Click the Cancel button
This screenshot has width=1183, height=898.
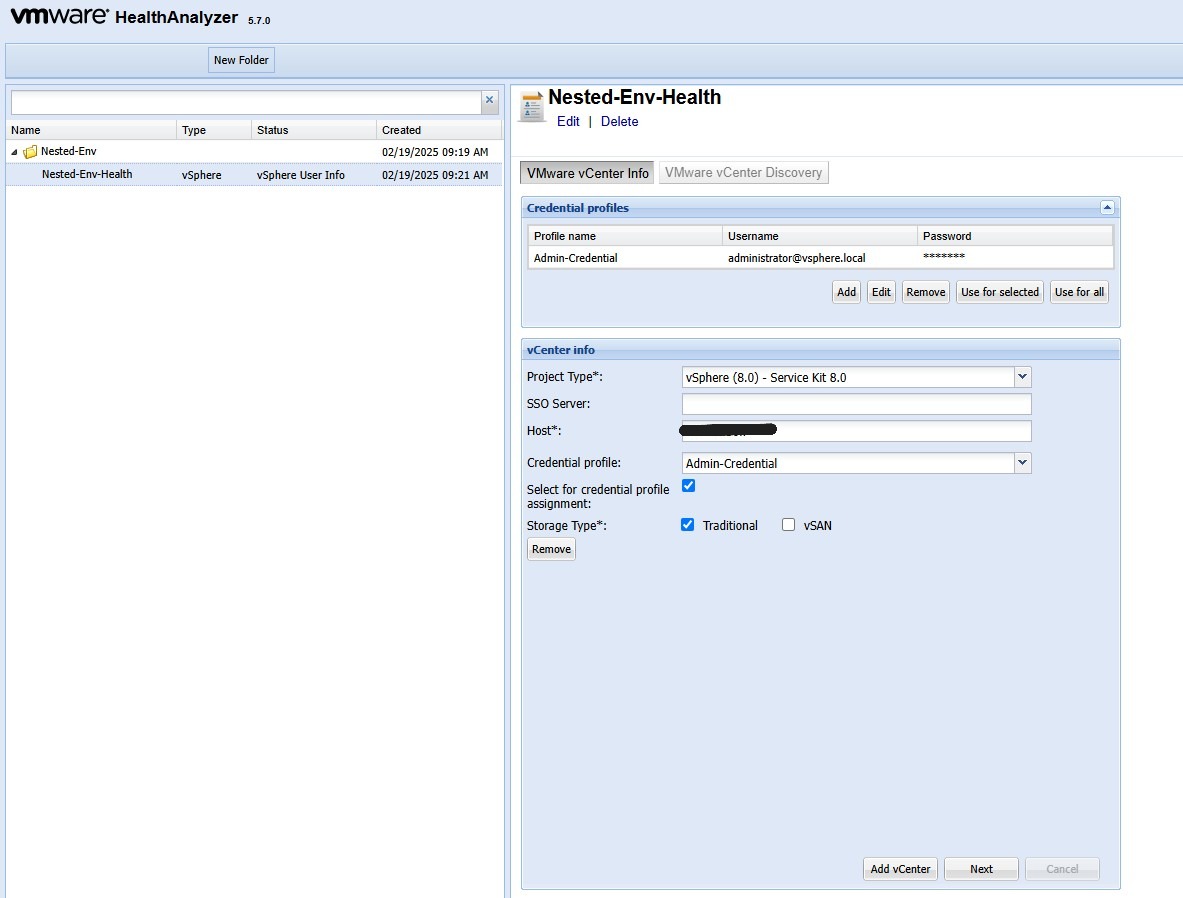(x=1062, y=869)
